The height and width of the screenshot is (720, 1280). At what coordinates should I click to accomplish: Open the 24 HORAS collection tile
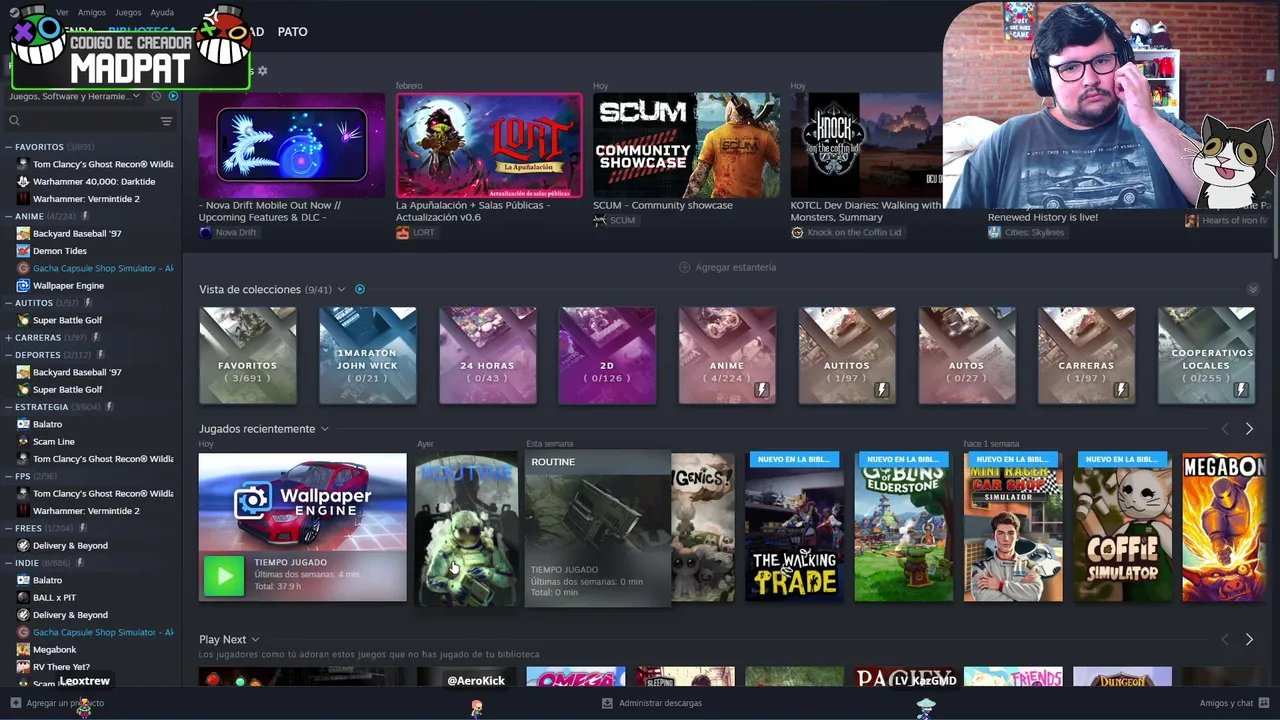tap(488, 356)
